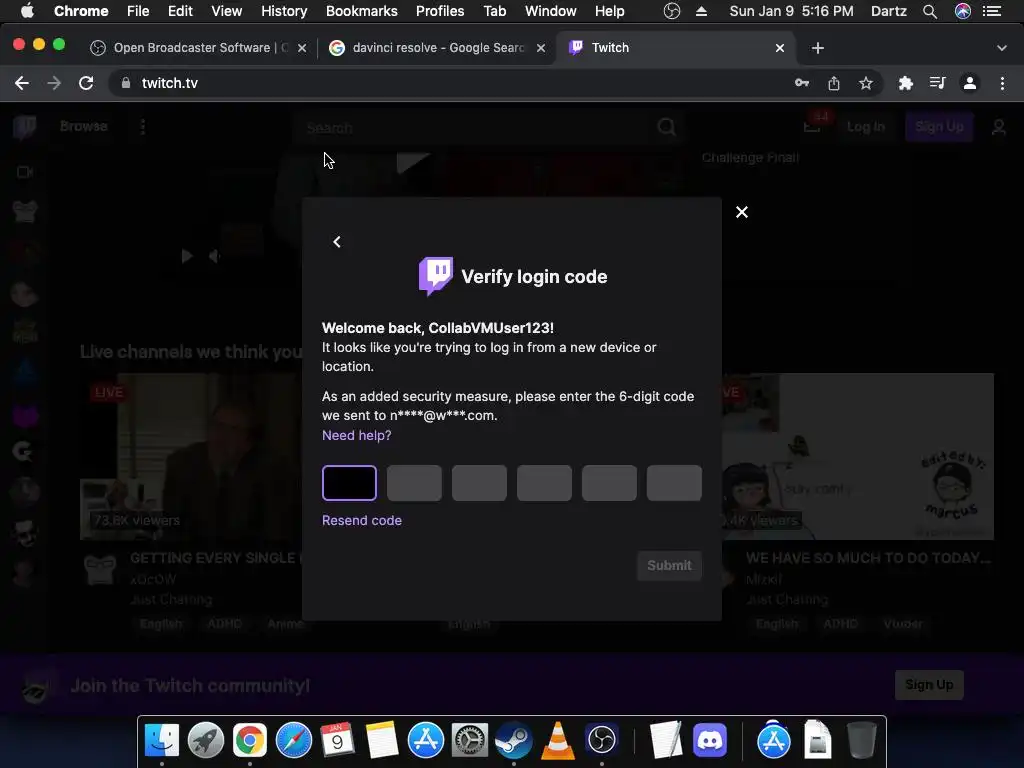
Task: Open VLC from the Dock
Action: pos(558,741)
